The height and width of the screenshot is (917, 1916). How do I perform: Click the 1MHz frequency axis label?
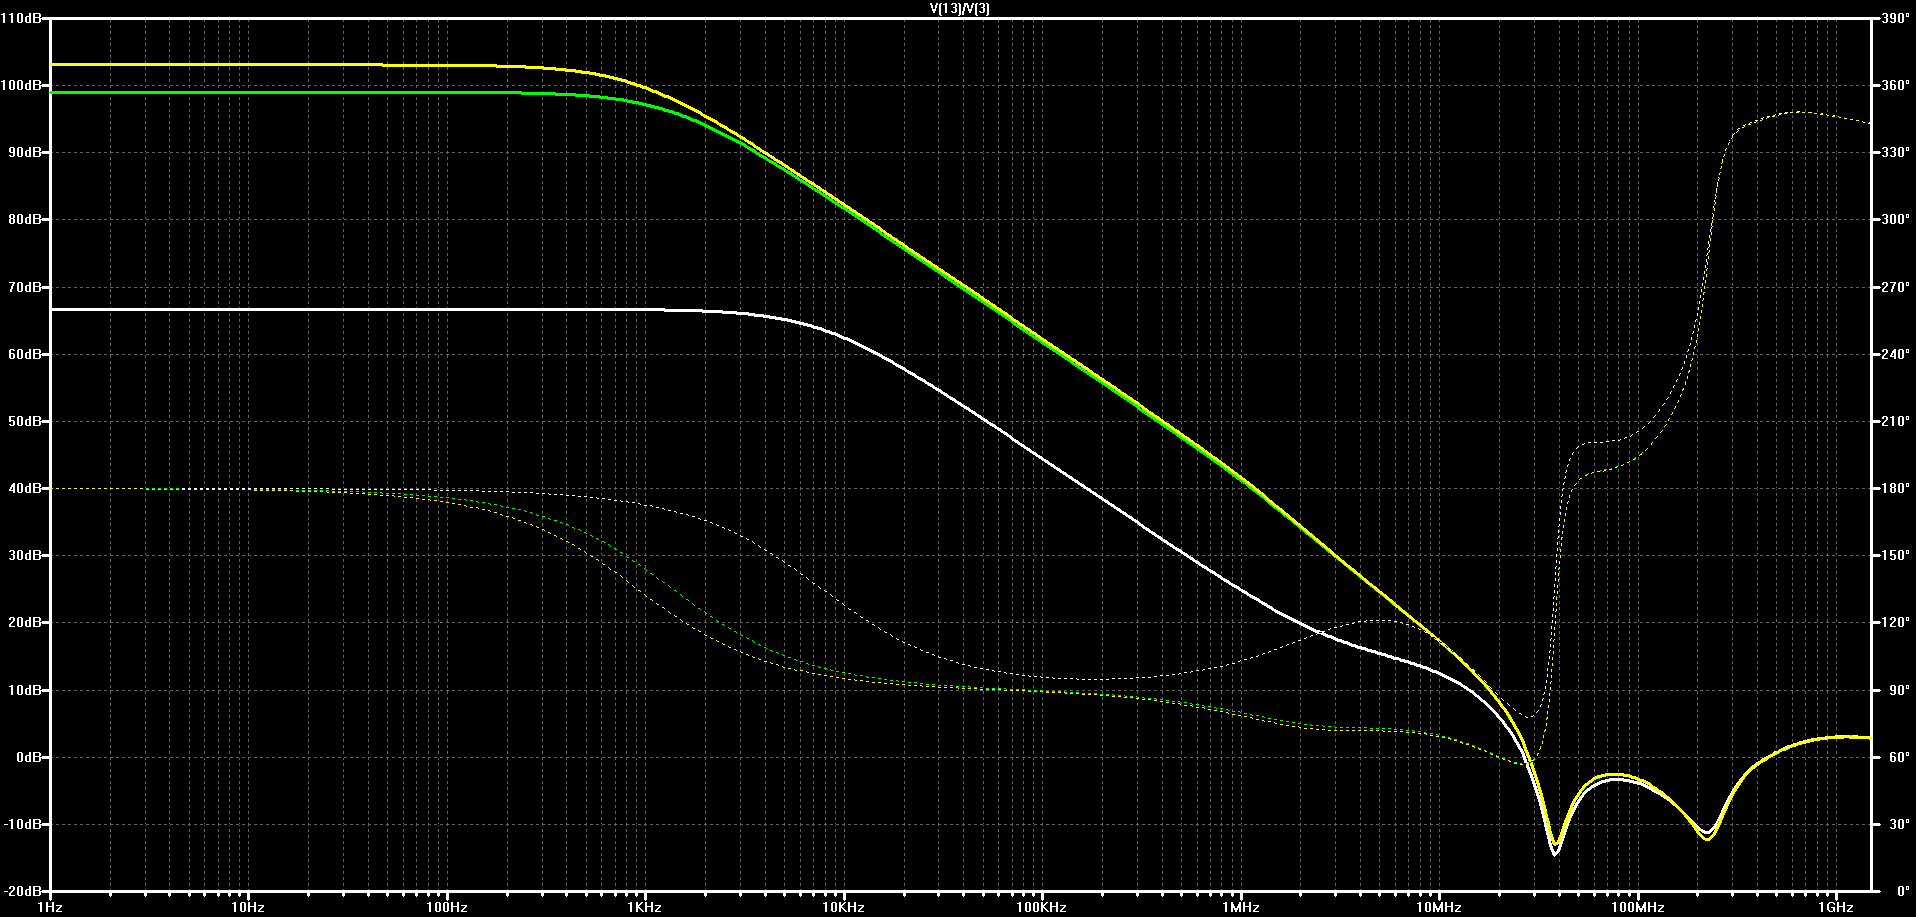click(1241, 908)
